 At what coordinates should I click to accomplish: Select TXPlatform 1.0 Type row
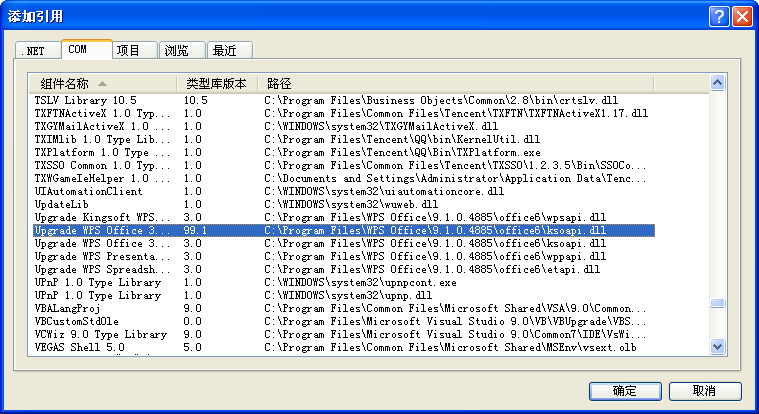(x=344, y=153)
